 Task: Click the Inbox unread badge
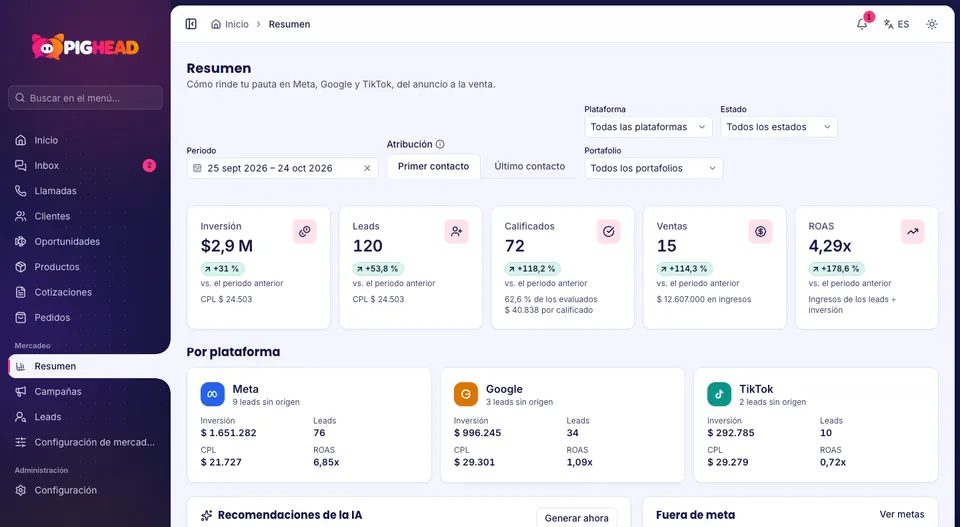pos(149,165)
